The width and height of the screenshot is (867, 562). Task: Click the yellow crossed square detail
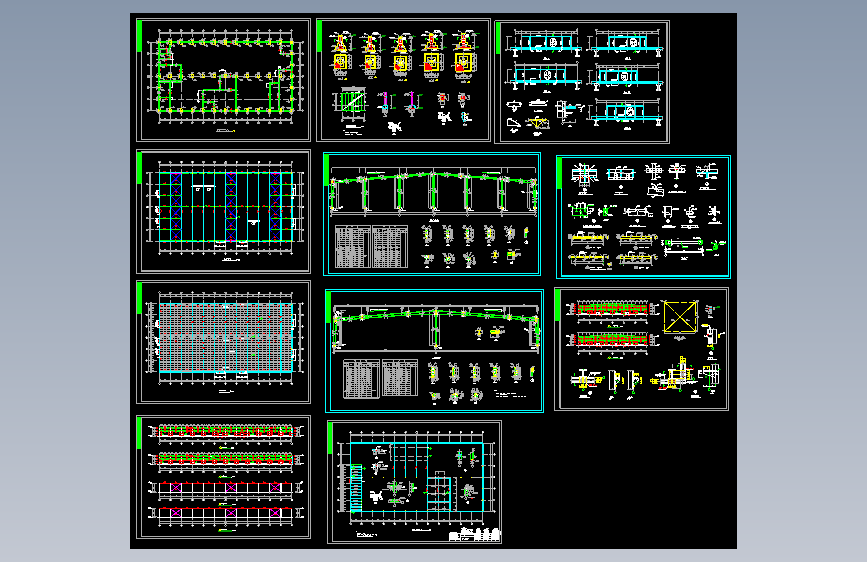[680, 317]
